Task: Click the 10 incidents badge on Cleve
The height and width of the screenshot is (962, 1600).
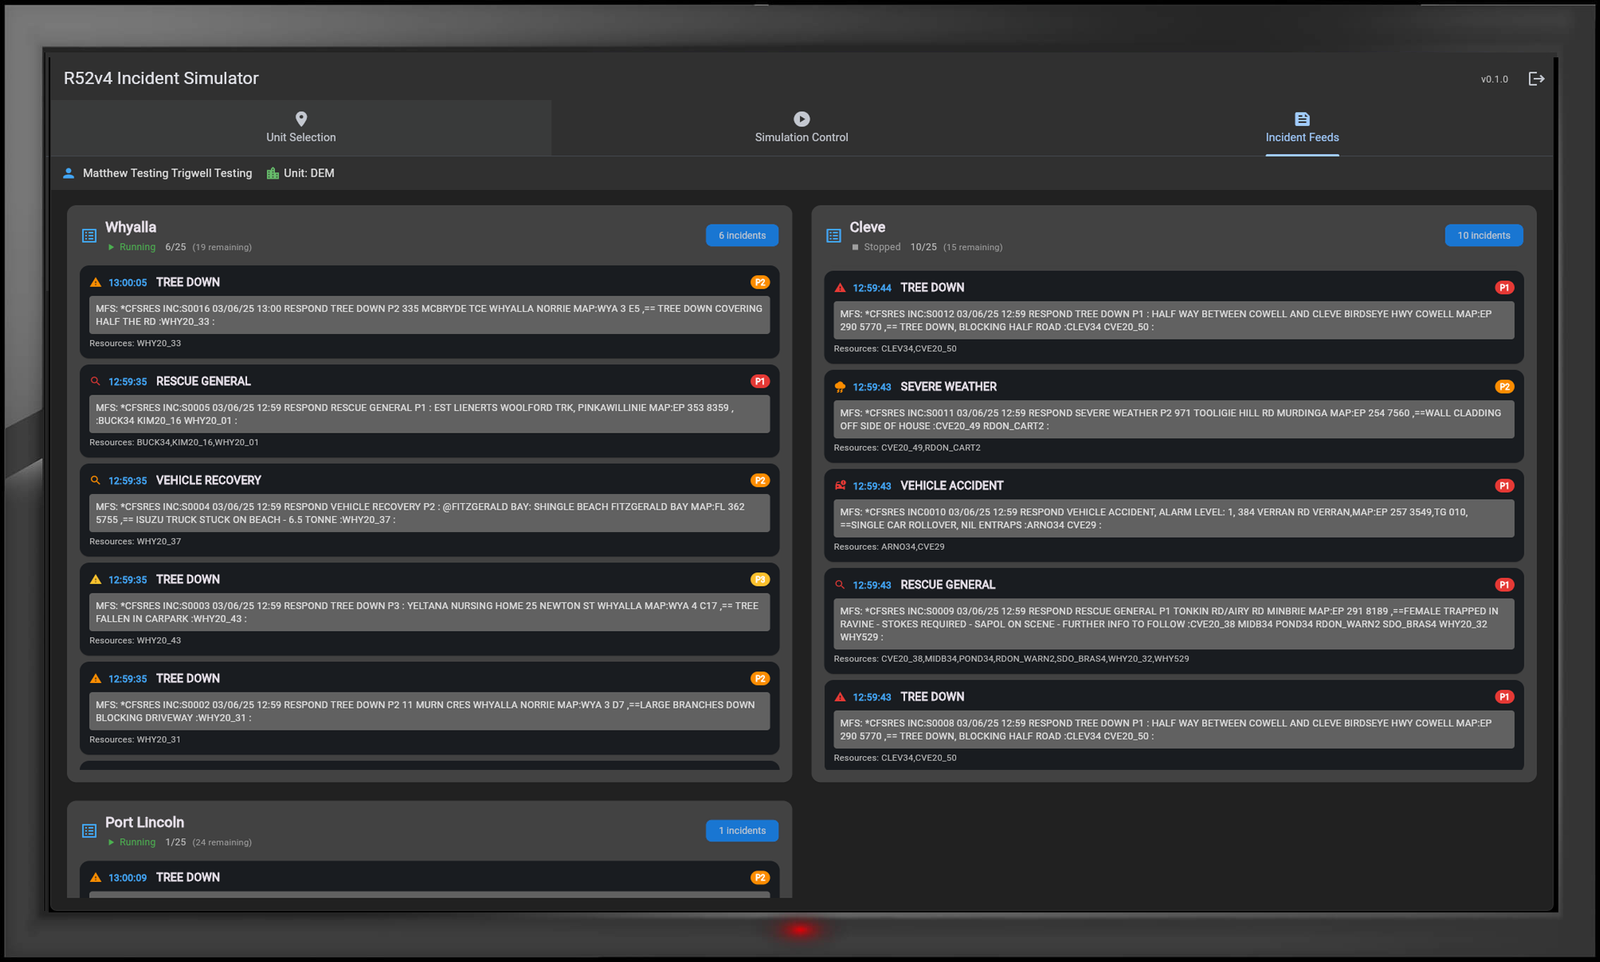Action: tap(1484, 235)
